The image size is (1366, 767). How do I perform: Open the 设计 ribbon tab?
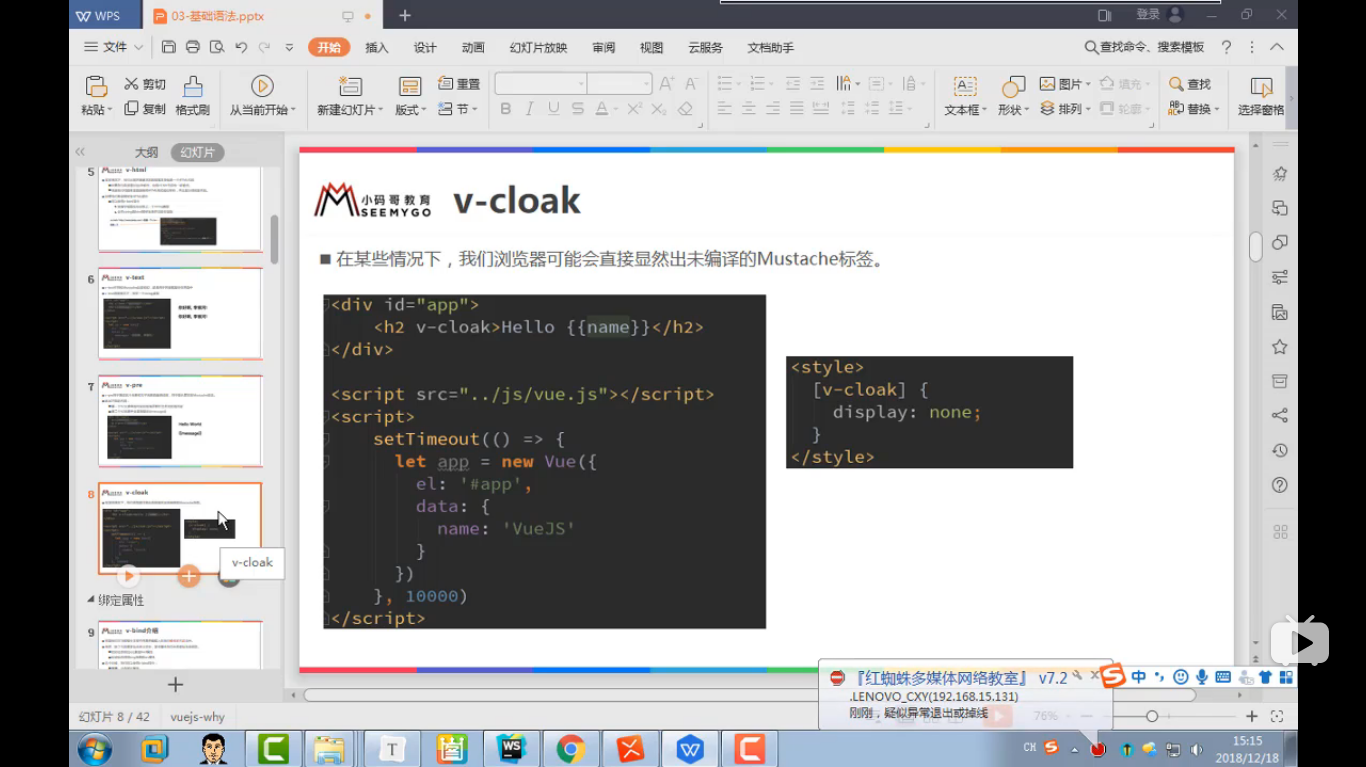click(425, 47)
